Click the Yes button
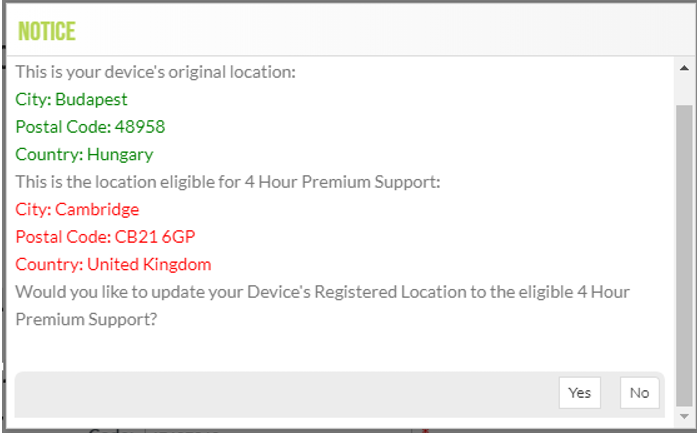 (x=579, y=393)
